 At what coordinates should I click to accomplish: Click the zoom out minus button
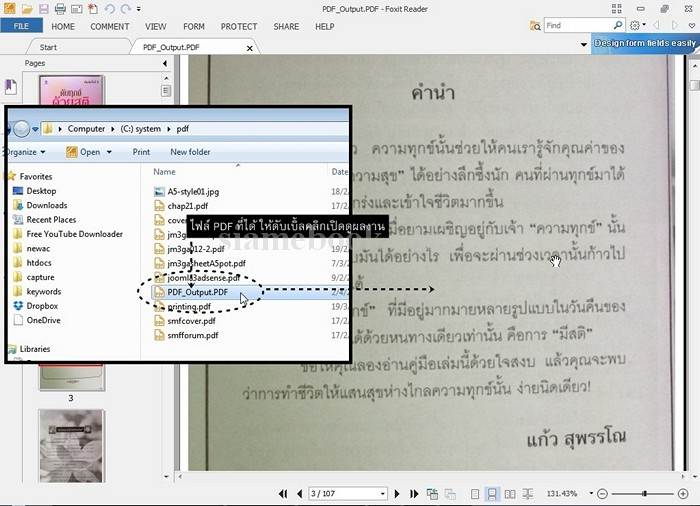click(602, 493)
